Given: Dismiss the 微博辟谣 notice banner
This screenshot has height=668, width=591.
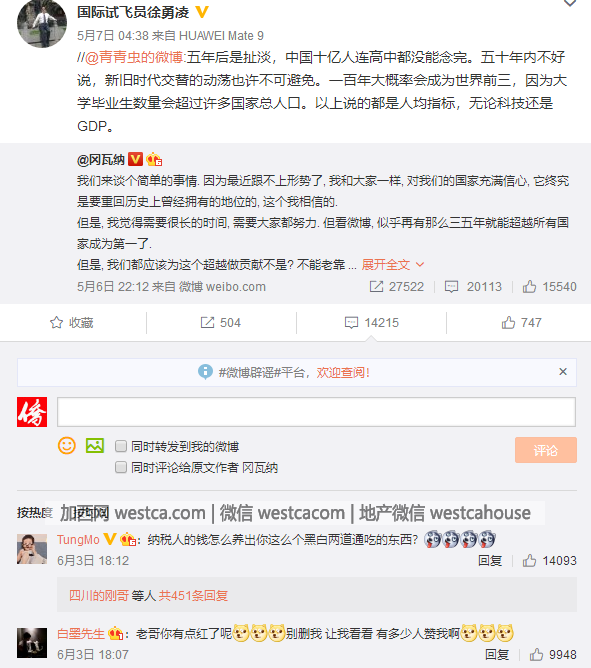Looking at the screenshot, I should [x=563, y=371].
